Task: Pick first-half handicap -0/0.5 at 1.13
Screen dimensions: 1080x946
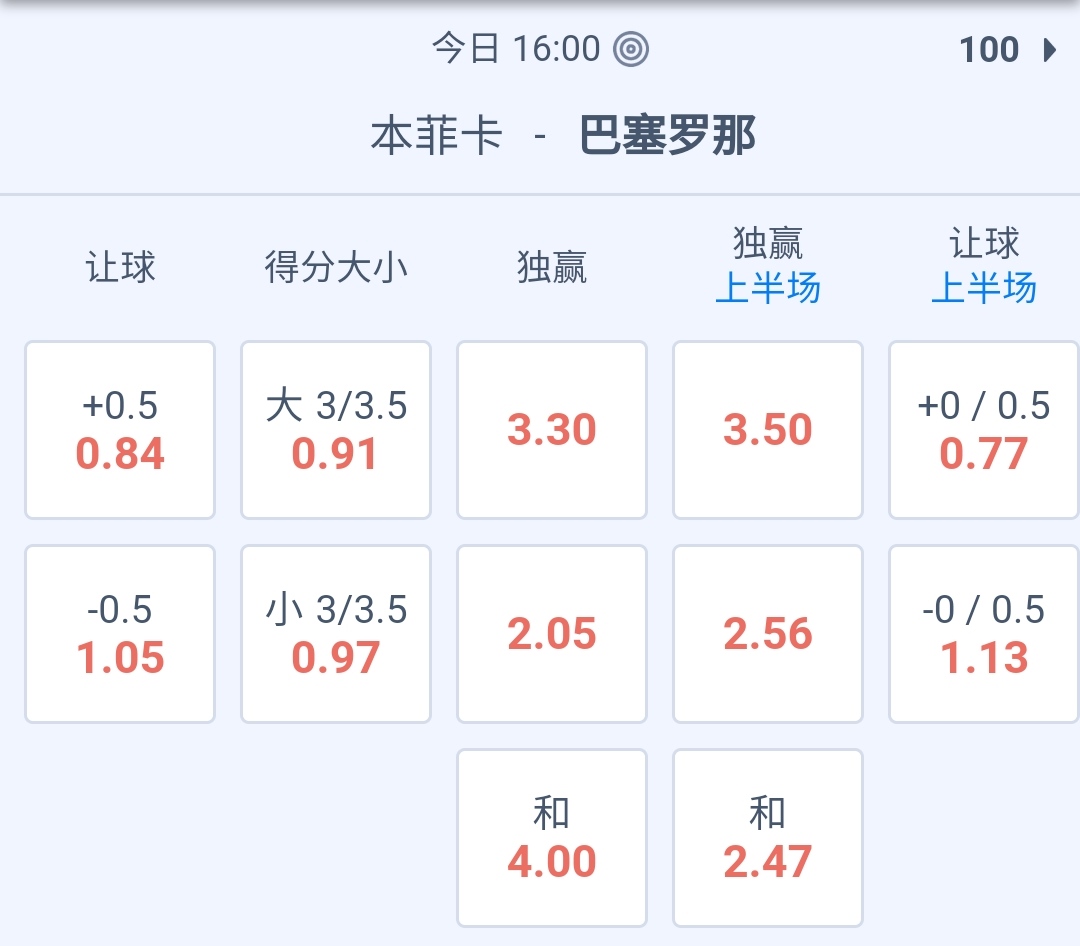Action: point(984,634)
